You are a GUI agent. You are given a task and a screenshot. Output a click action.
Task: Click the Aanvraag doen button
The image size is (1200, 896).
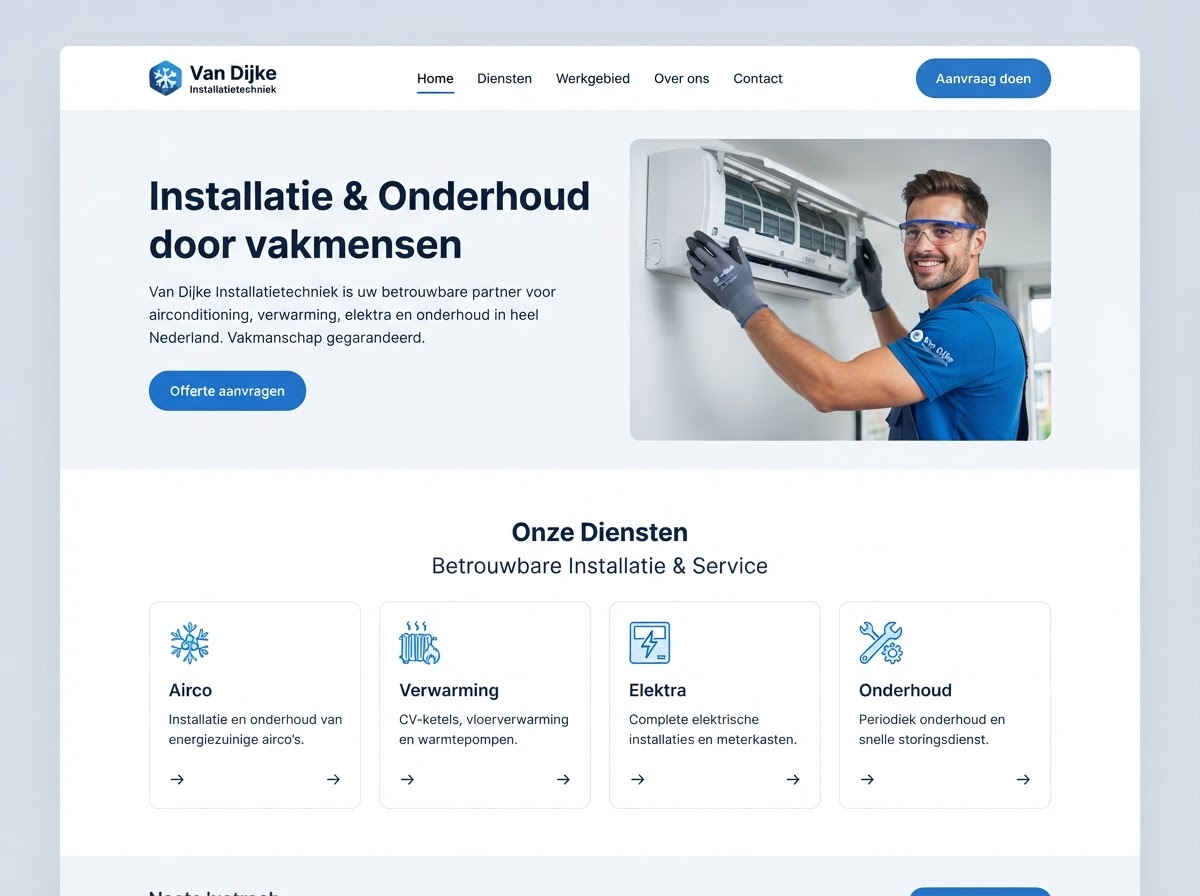coord(983,78)
